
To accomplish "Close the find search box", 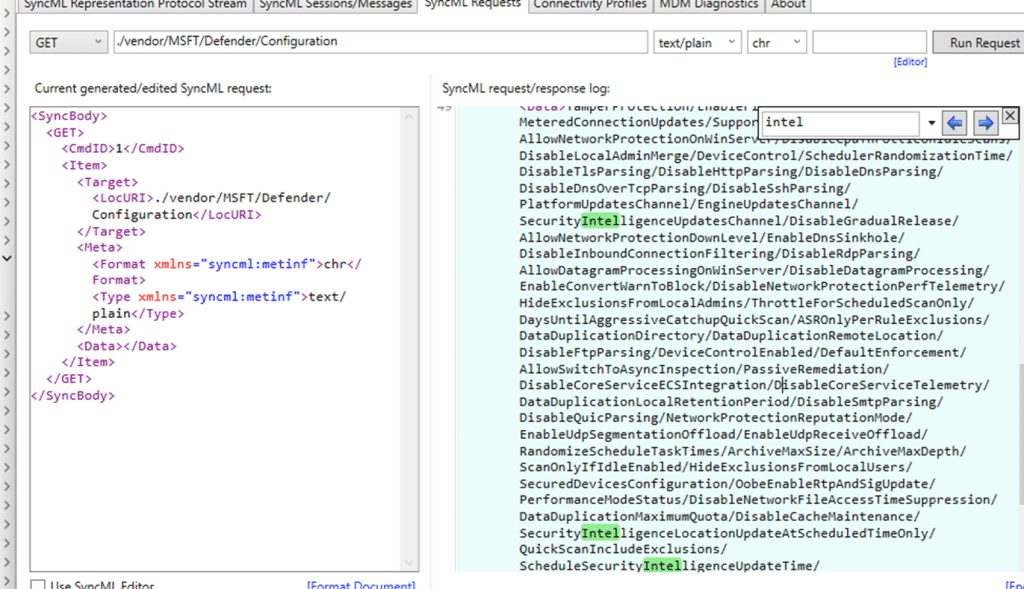I will (1010, 116).
